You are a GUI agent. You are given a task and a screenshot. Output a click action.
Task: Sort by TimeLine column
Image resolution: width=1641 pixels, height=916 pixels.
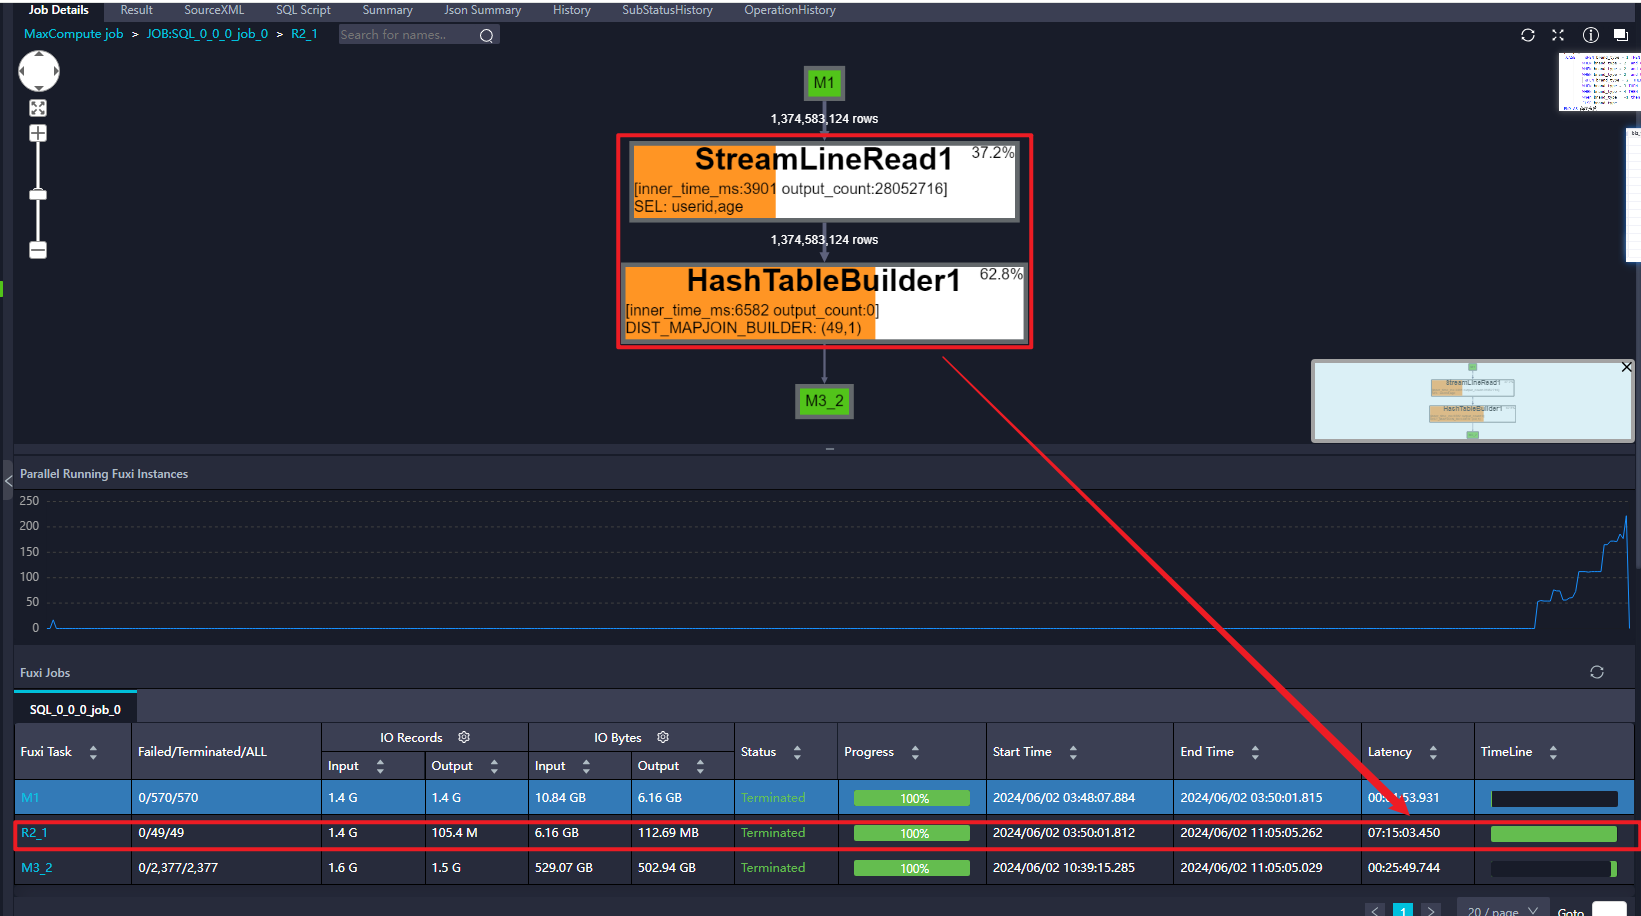1553,752
